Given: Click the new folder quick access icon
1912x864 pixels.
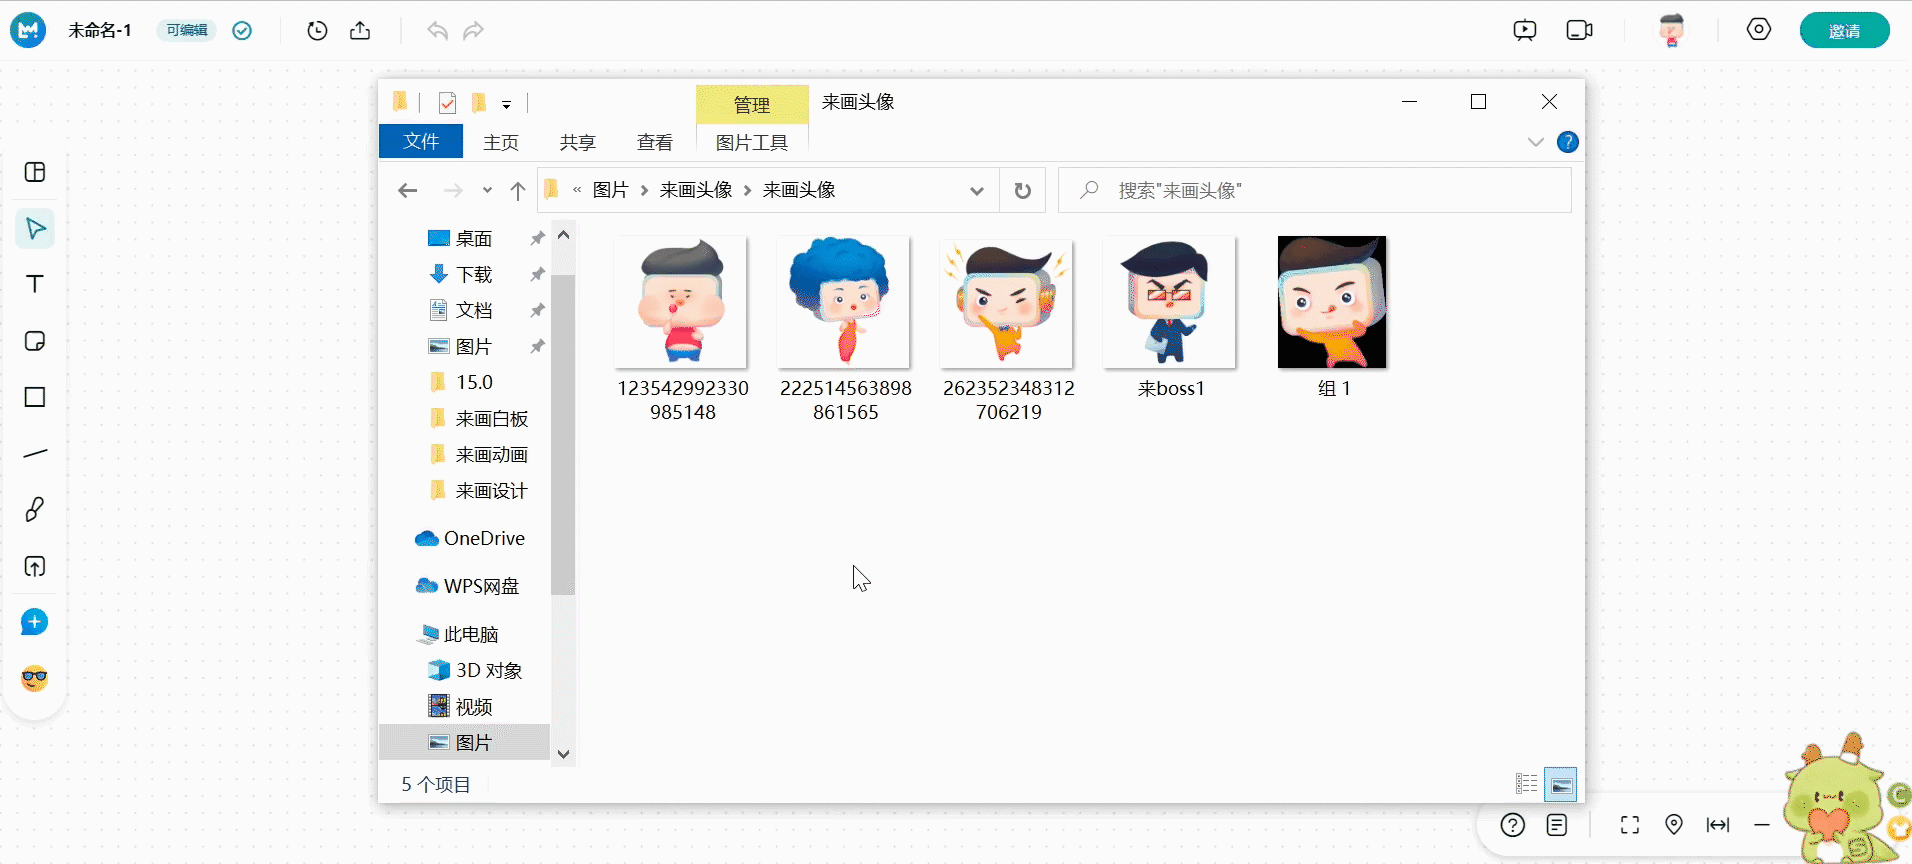Looking at the screenshot, I should [480, 102].
